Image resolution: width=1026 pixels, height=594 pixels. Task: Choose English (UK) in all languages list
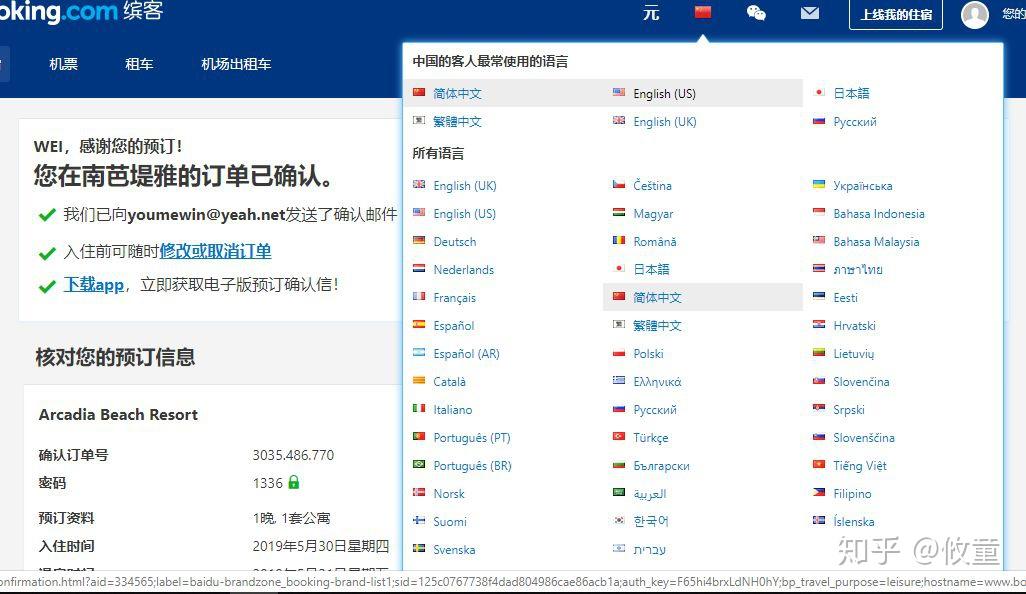(465, 186)
